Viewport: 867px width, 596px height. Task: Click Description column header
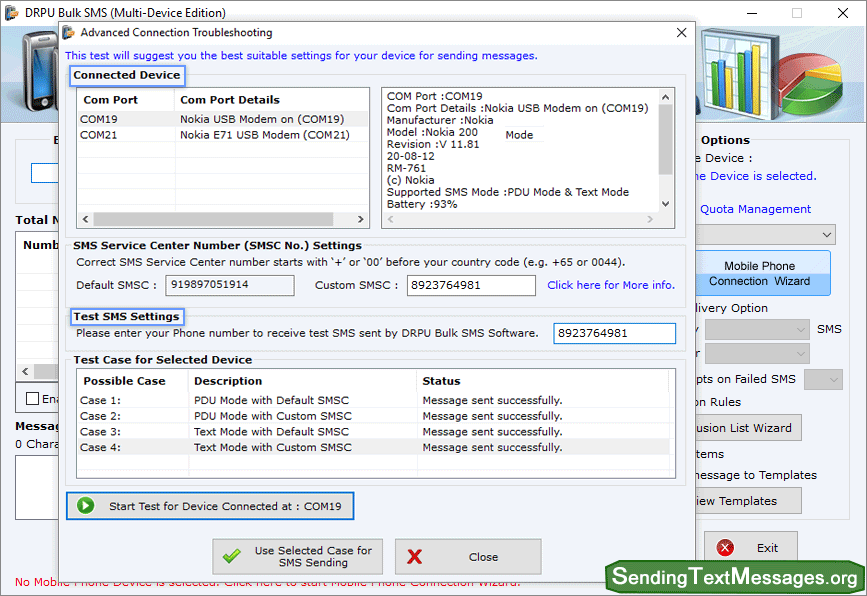(x=302, y=381)
